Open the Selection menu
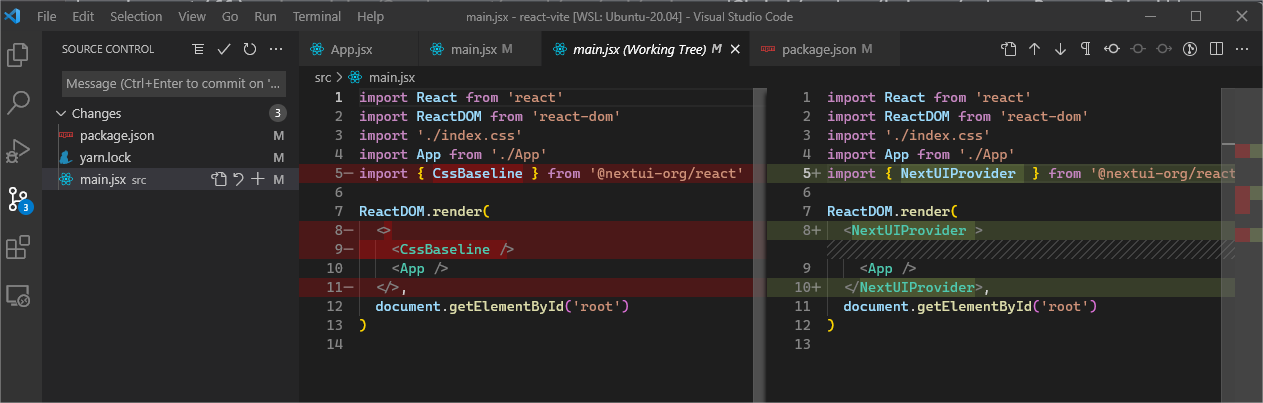 pyautogui.click(x=136, y=17)
